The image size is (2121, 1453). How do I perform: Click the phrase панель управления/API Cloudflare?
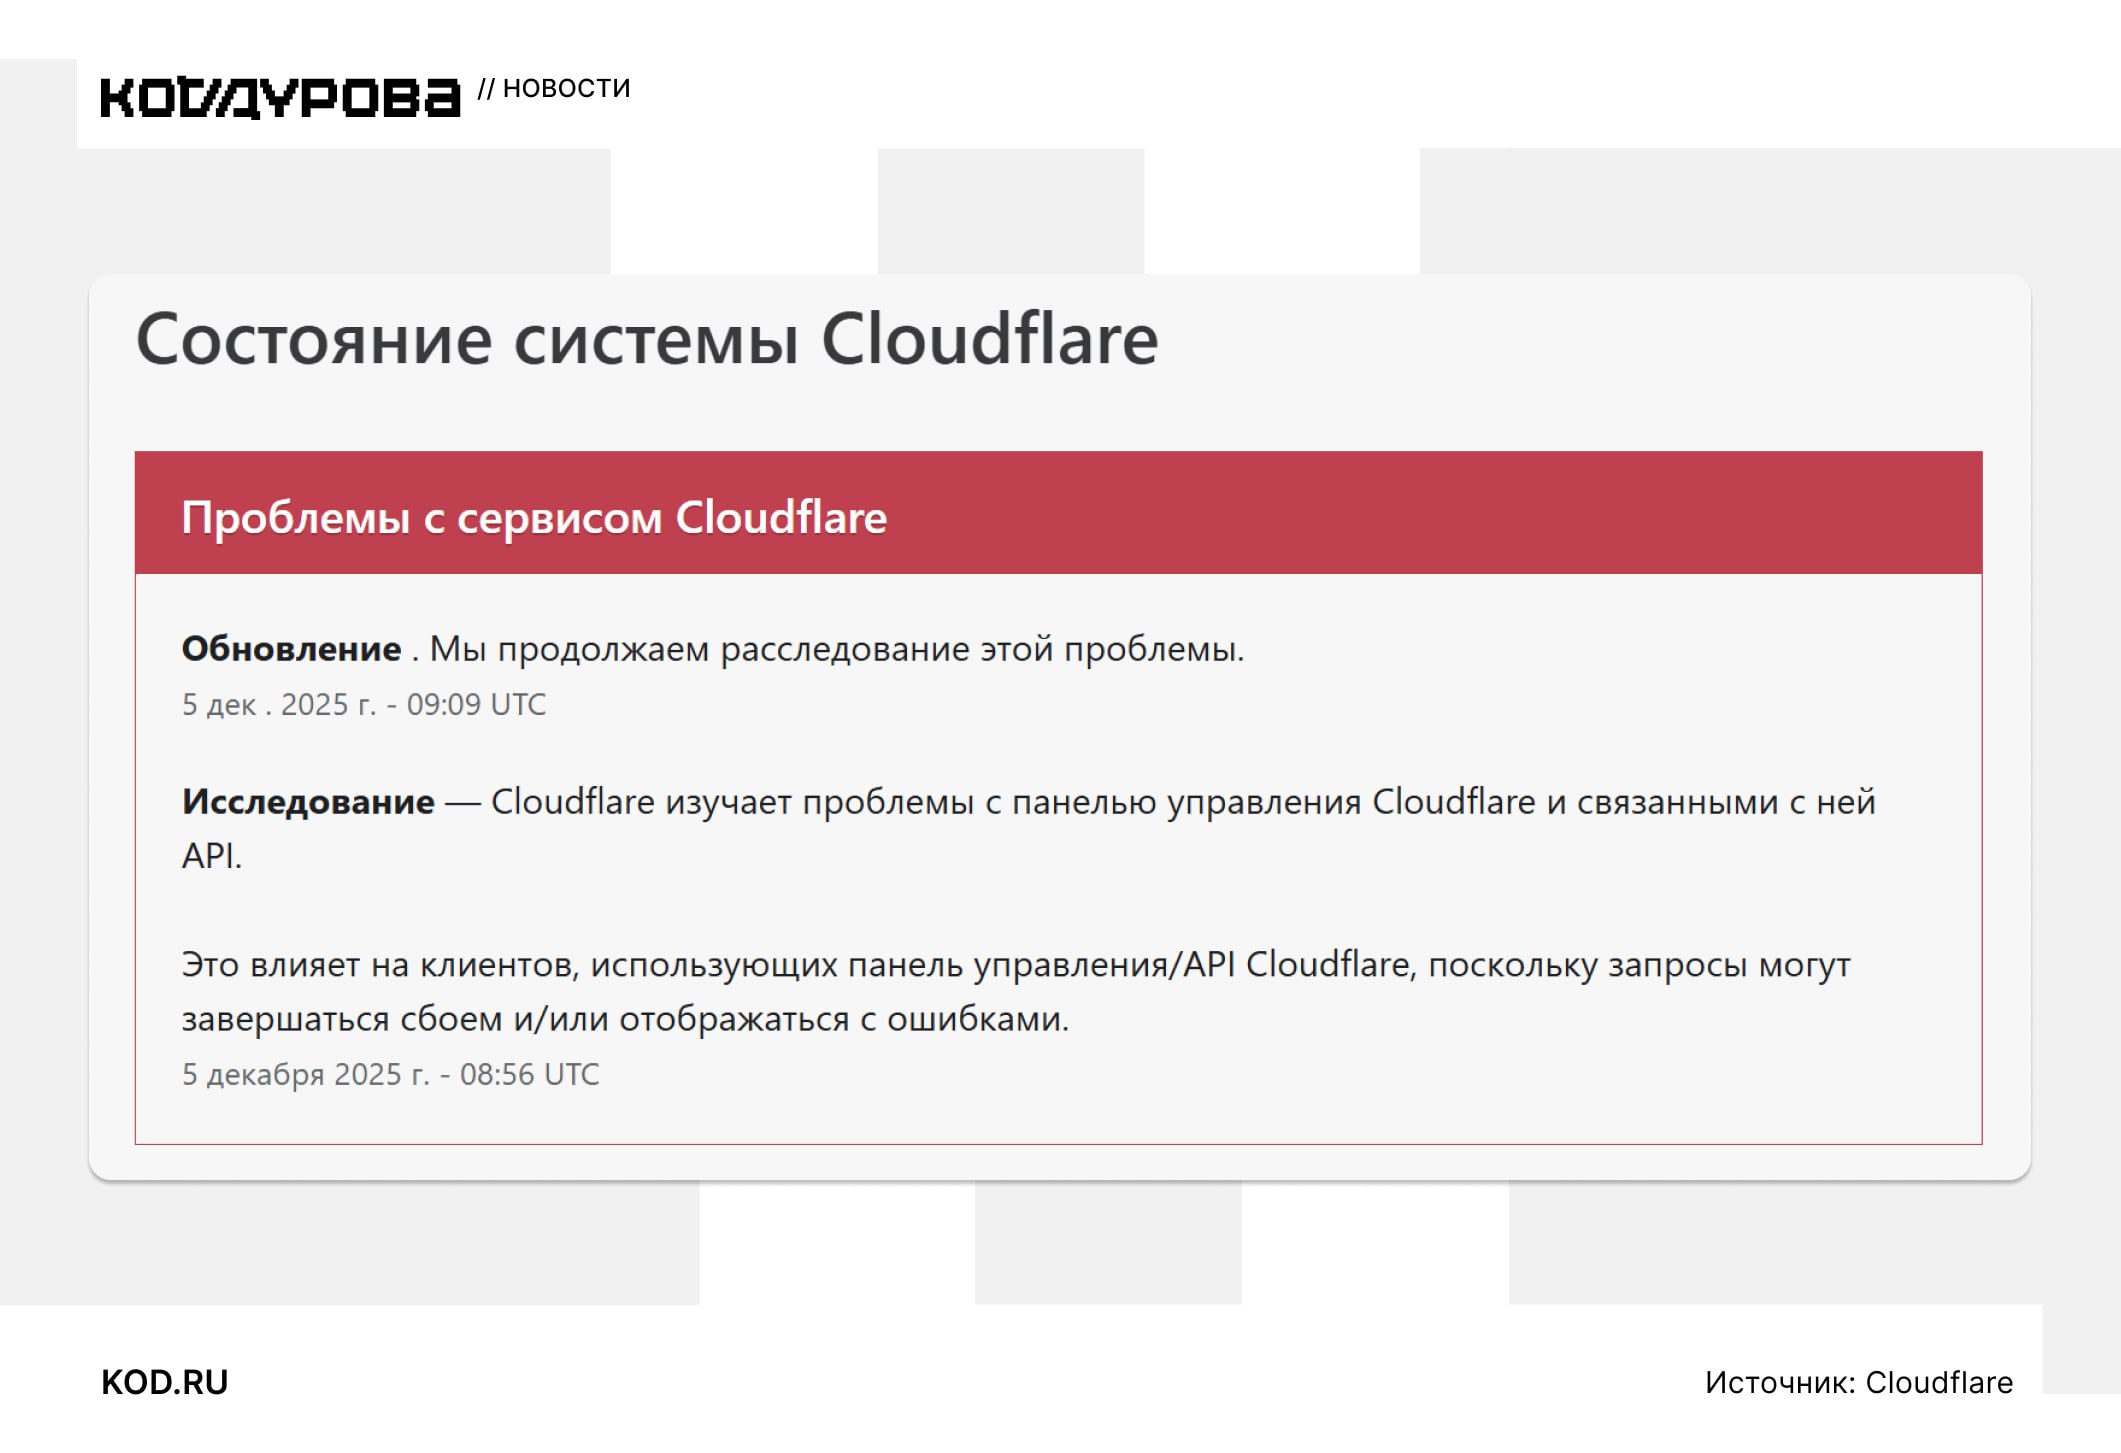[1130, 965]
